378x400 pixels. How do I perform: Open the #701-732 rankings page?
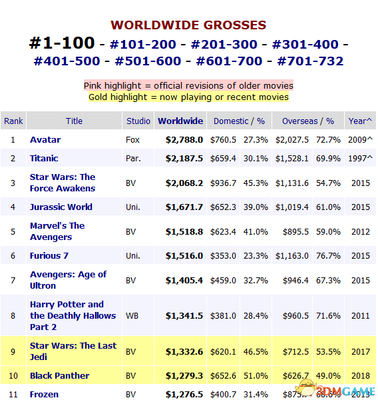coord(310,61)
